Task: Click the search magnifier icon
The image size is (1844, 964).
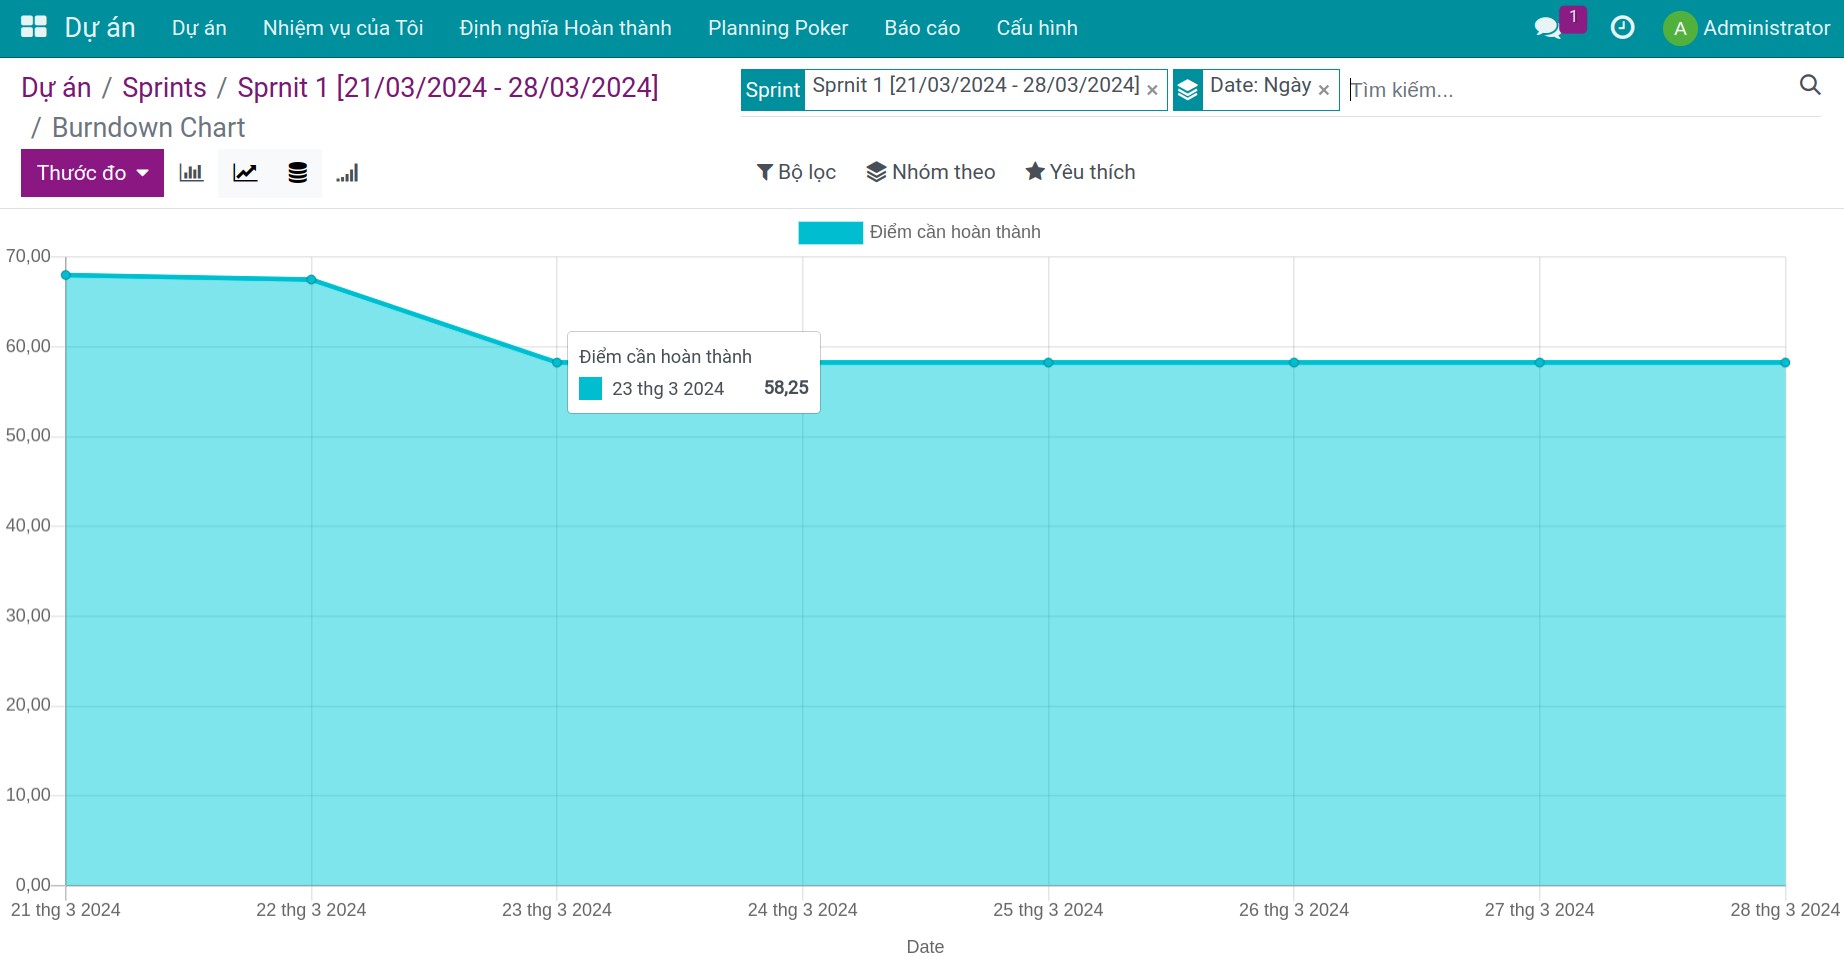Action: [1810, 85]
